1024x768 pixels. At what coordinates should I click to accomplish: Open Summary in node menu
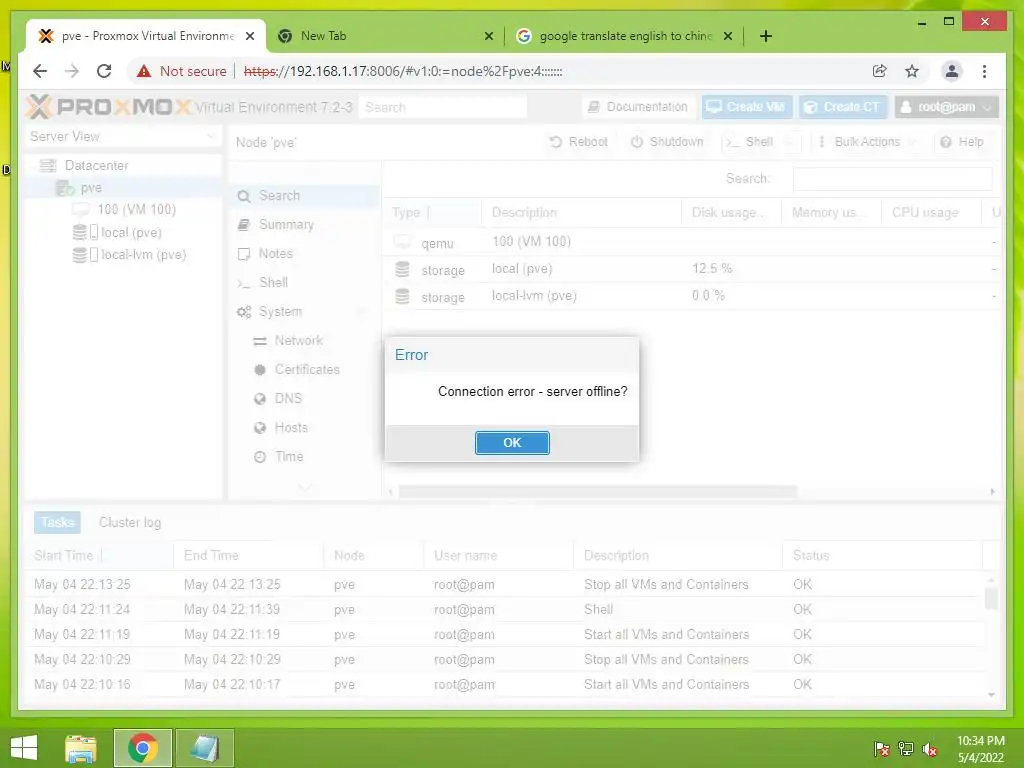tap(304, 225)
